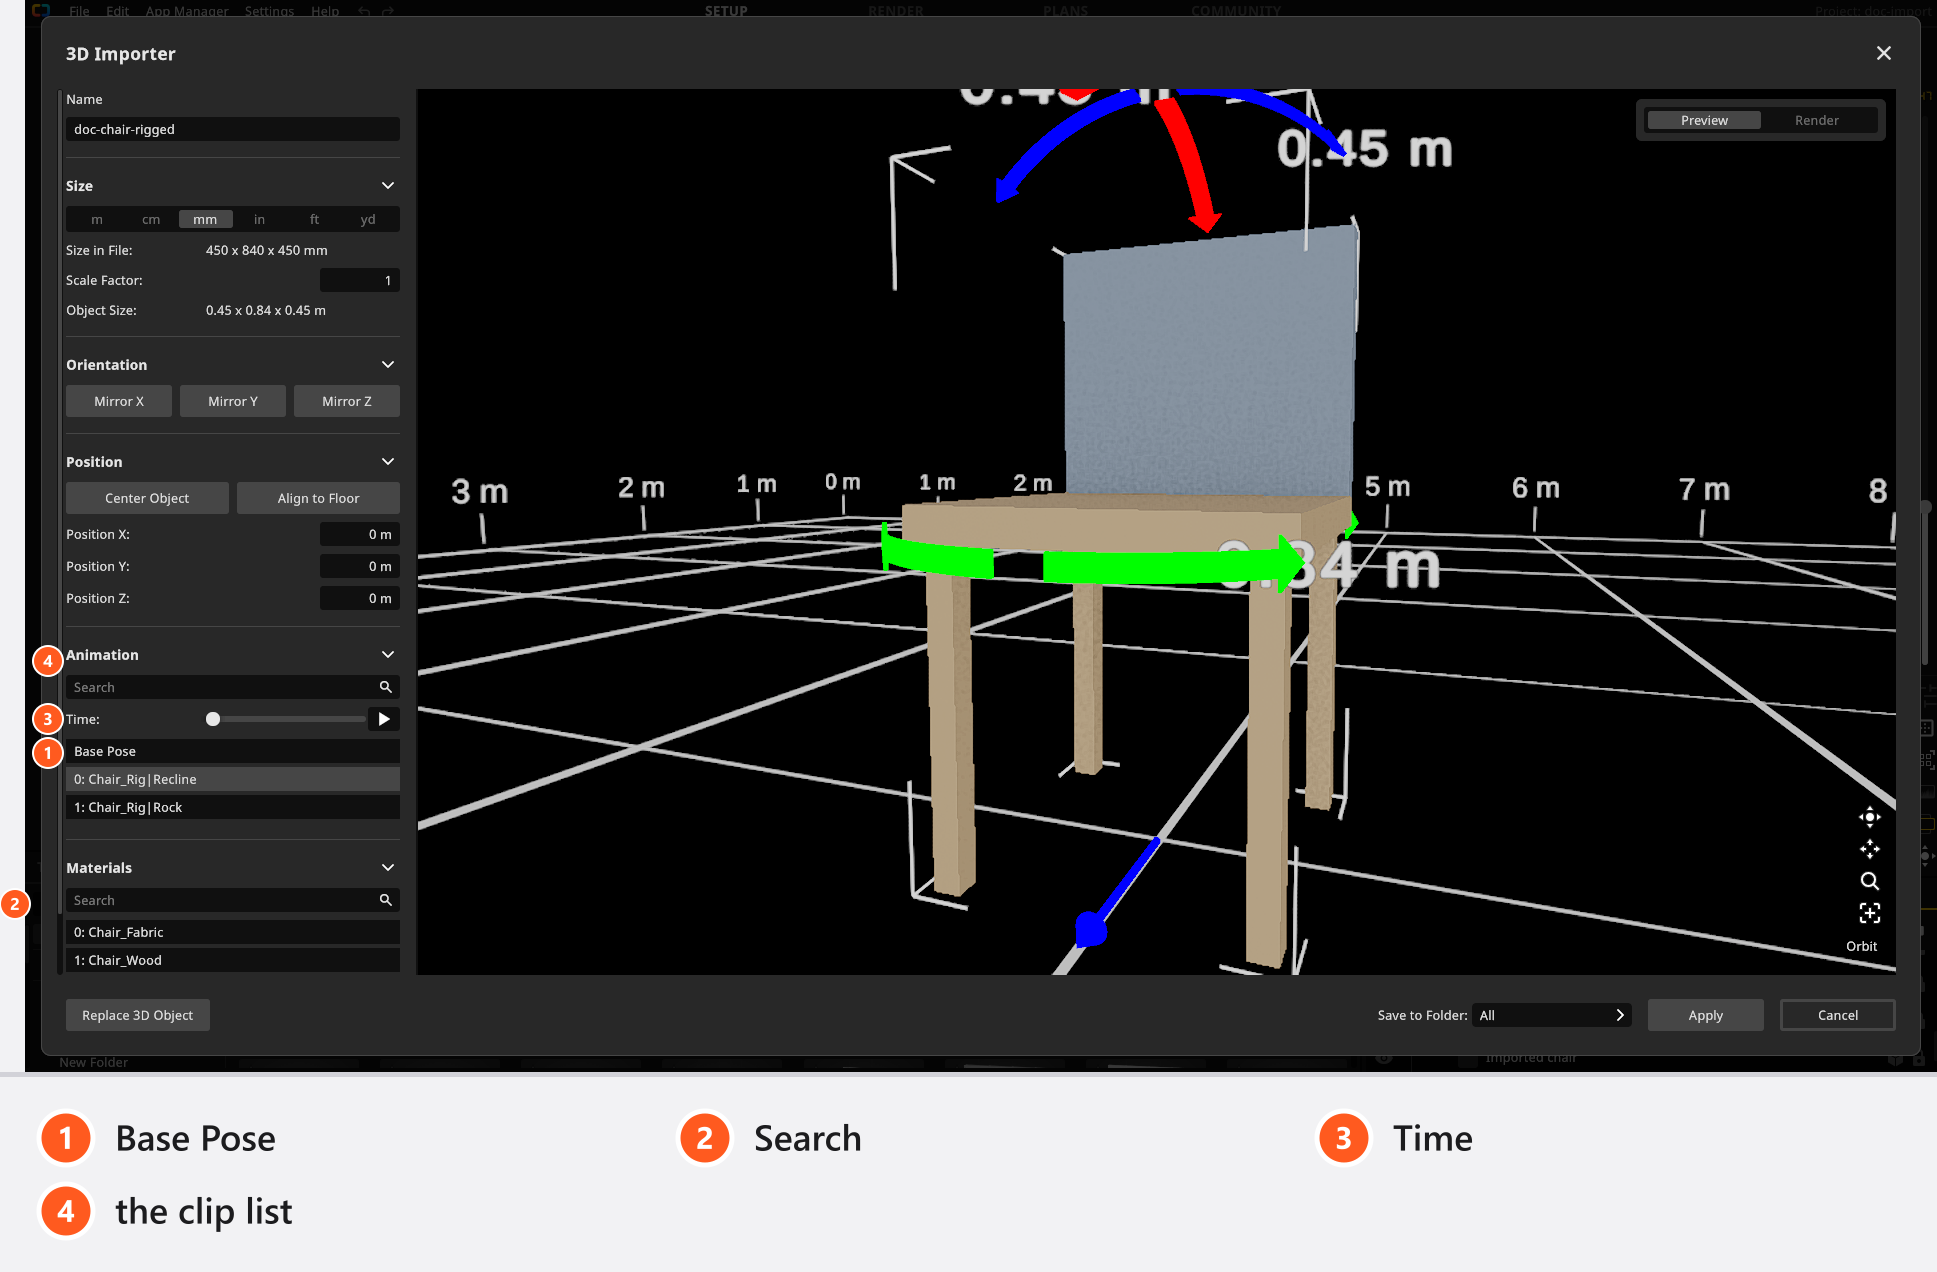Apply the import settings
The height and width of the screenshot is (1272, 1937).
(1705, 1015)
